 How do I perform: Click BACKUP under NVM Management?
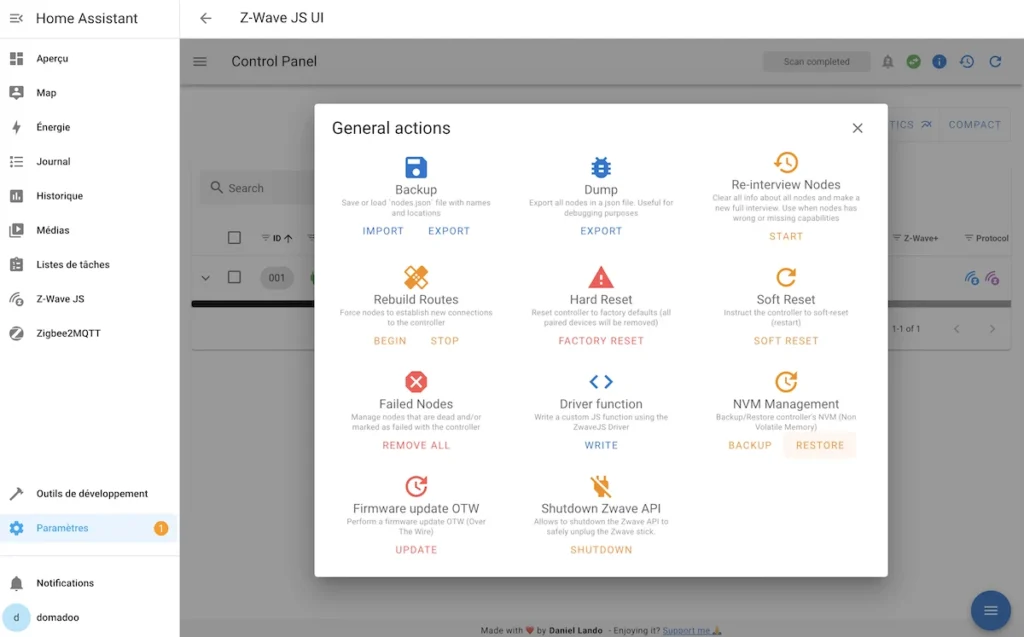pos(750,445)
